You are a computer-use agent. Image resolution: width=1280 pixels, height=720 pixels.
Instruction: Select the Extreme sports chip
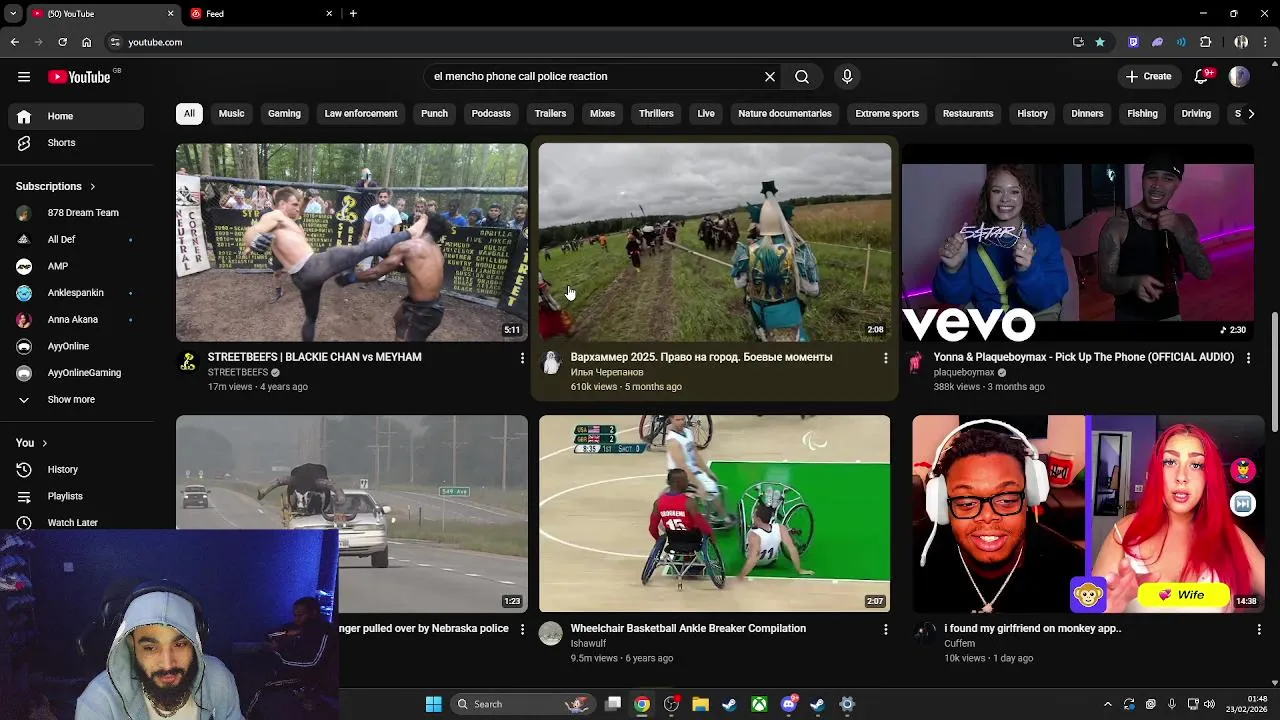[887, 113]
